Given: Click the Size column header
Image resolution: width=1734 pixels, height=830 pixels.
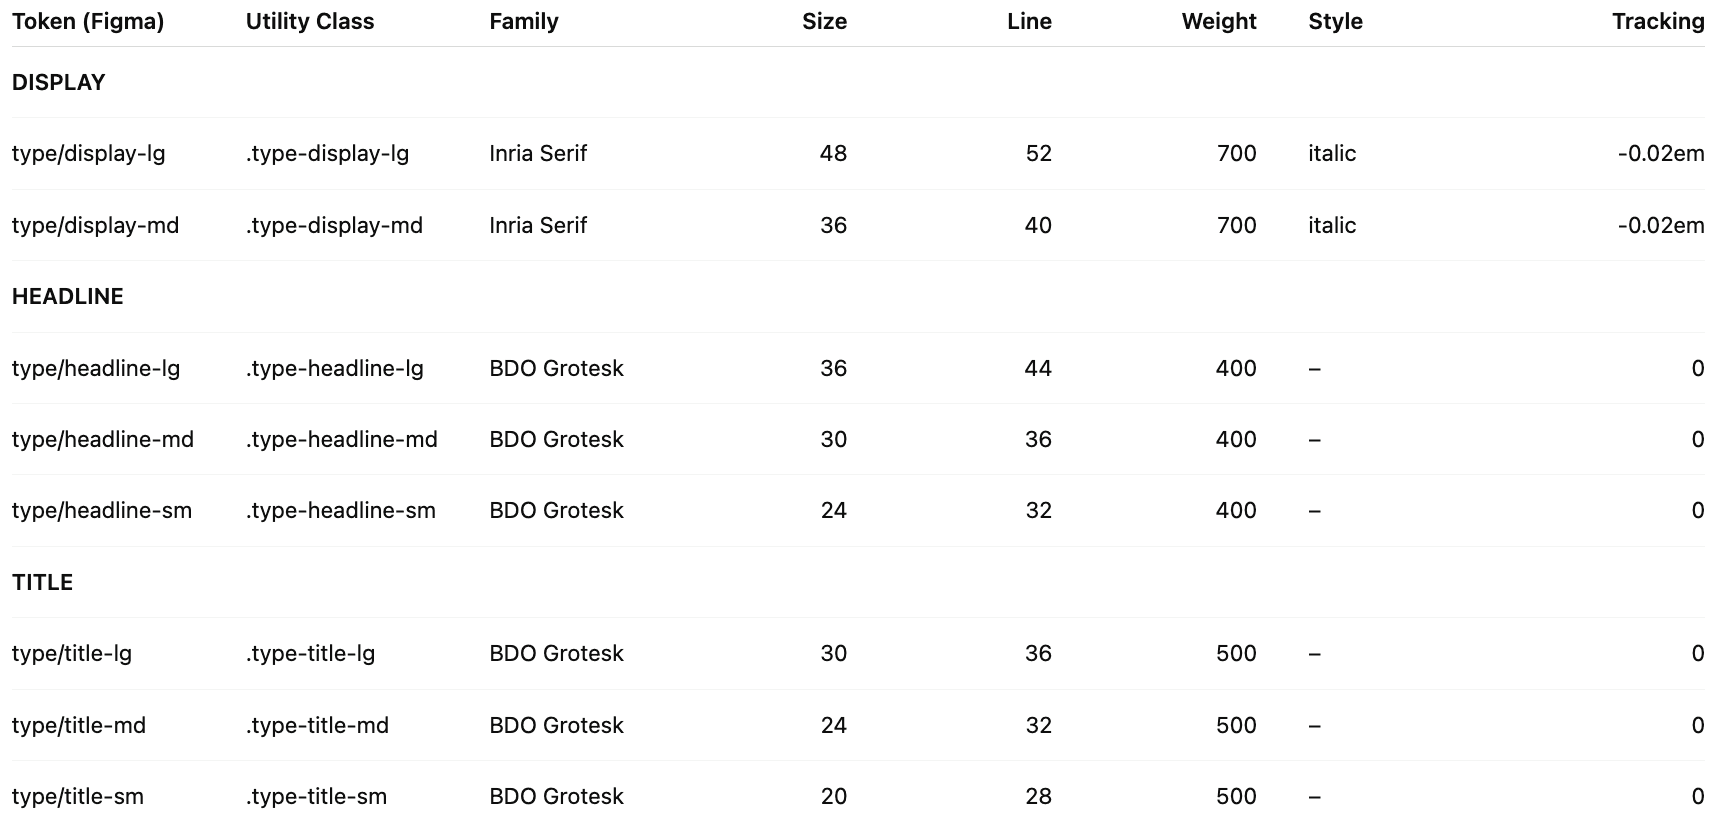Looking at the screenshot, I should click(x=824, y=22).
